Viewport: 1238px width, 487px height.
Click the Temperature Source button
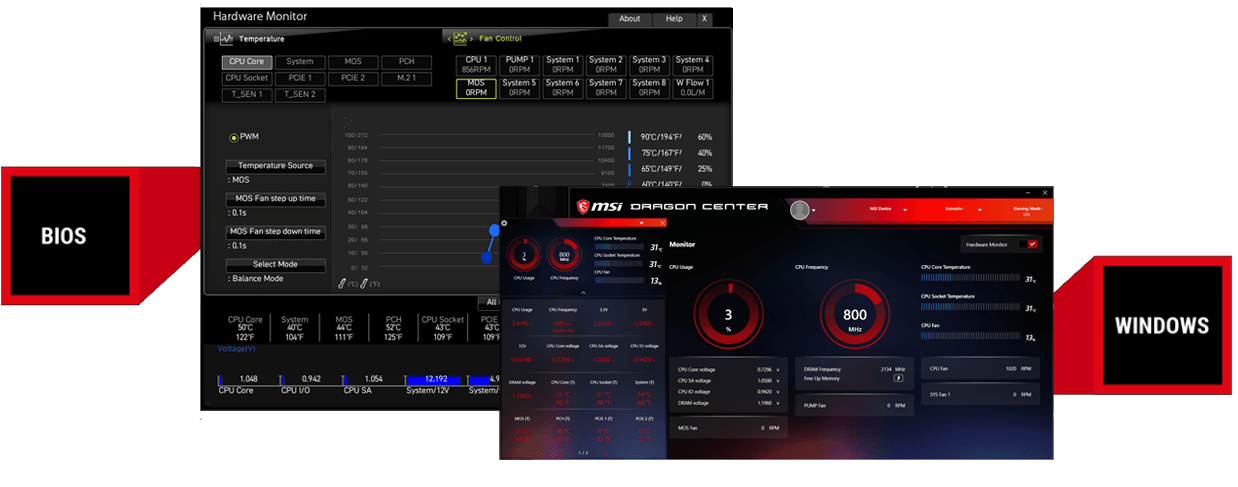(275, 166)
